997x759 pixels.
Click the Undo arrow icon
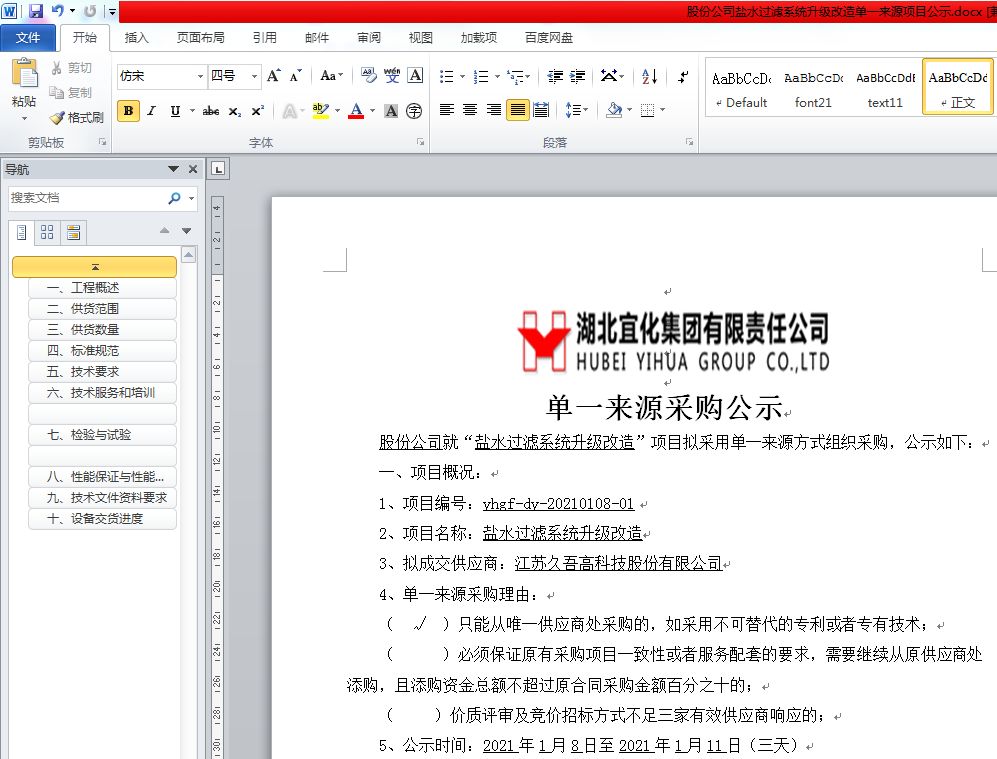click(58, 11)
